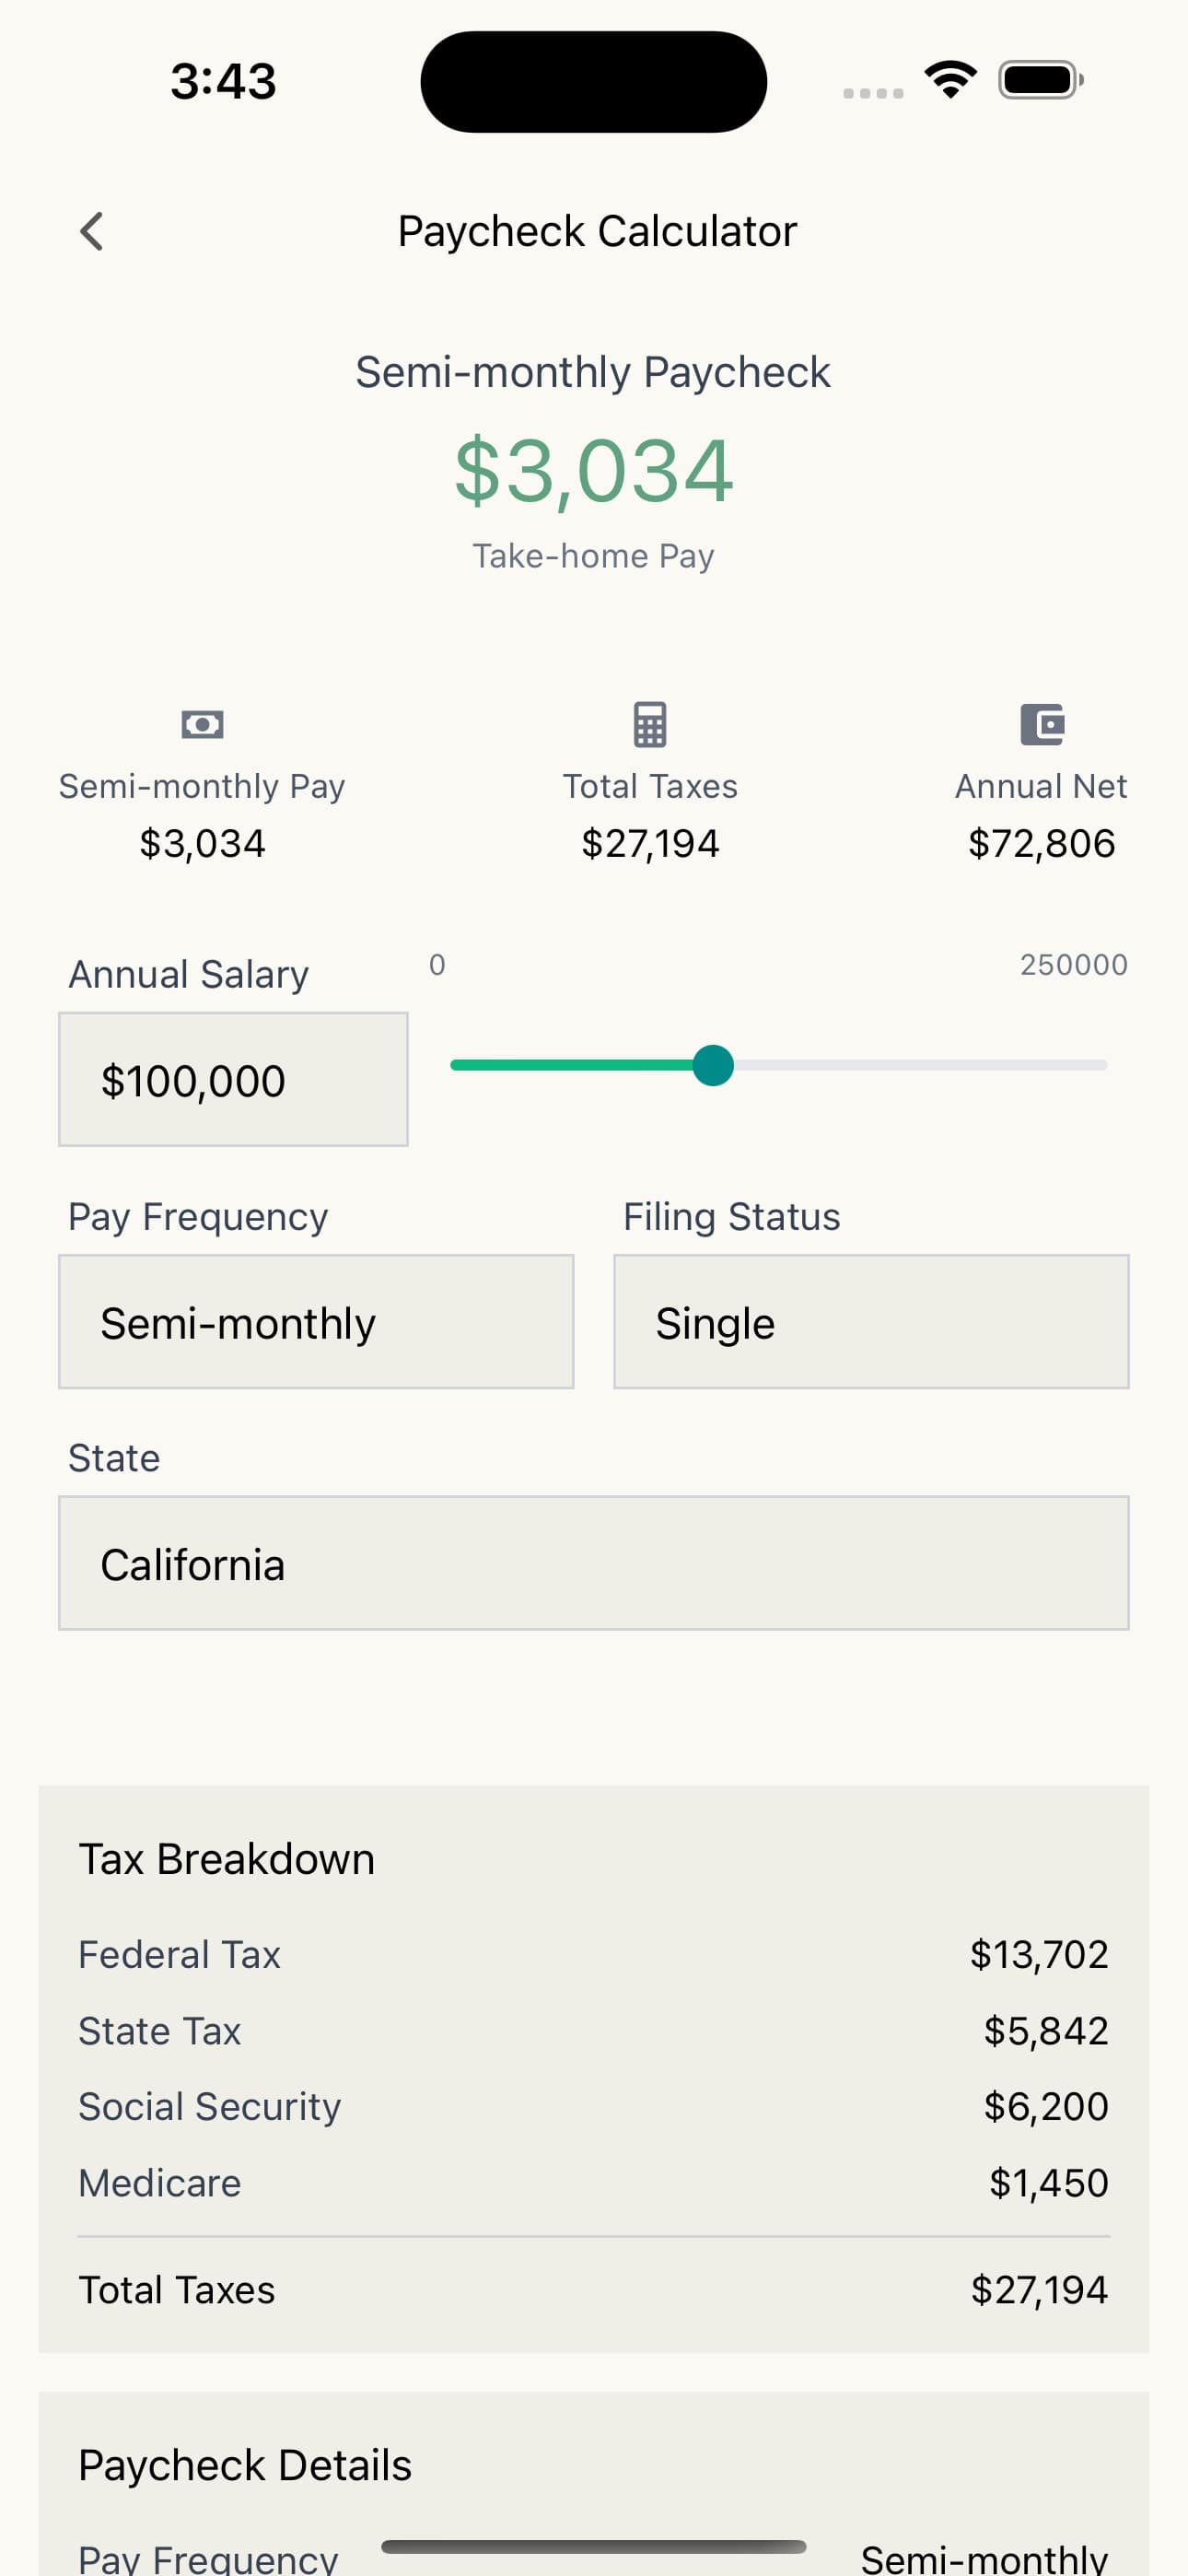The width and height of the screenshot is (1188, 2576).
Task: Tap the green $3,034 take-home amount
Action: (594, 470)
